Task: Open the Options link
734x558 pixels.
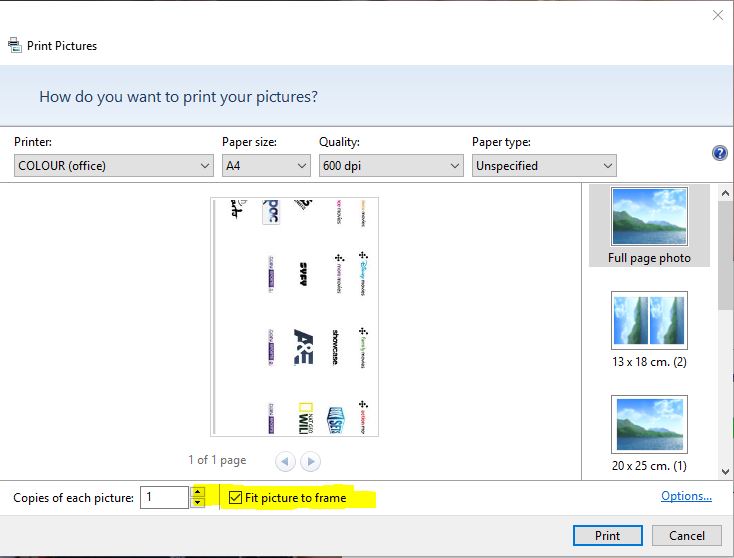Action: tap(686, 496)
